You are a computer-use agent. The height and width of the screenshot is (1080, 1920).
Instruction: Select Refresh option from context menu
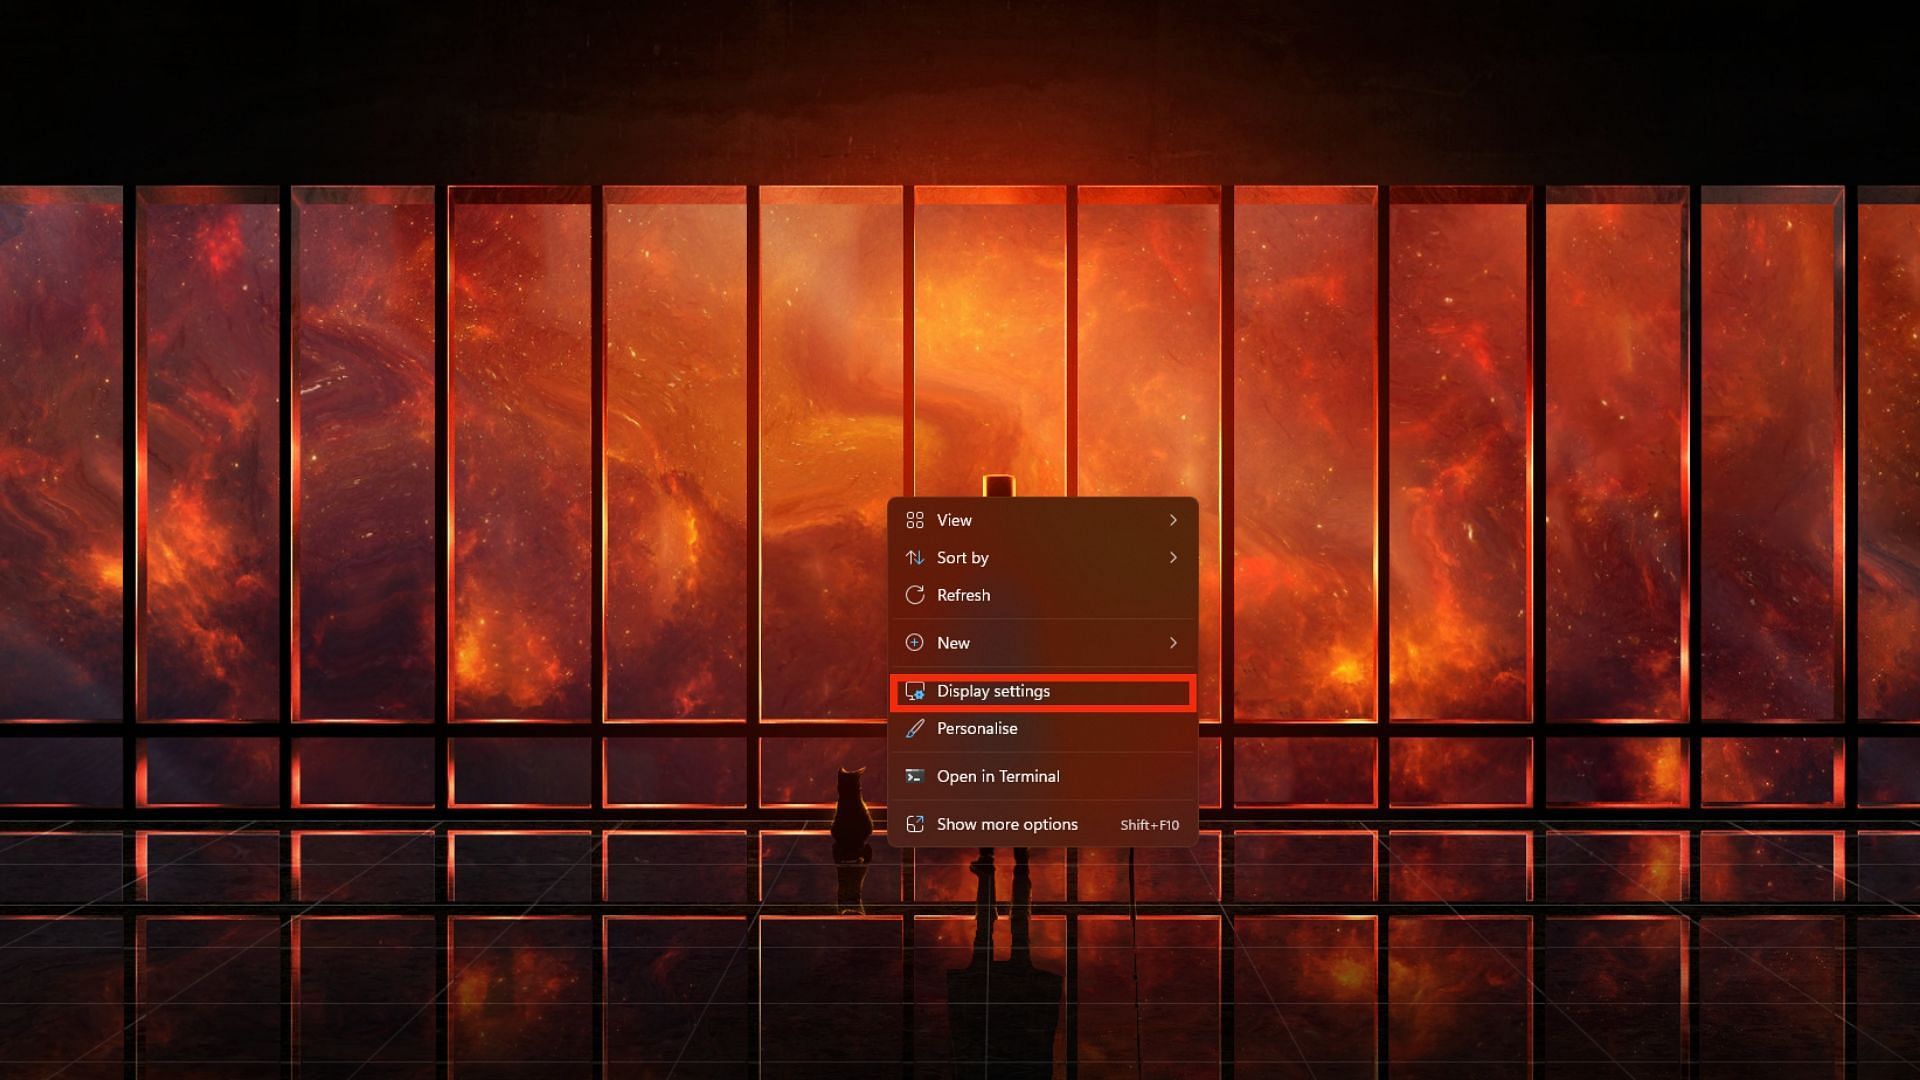(963, 593)
